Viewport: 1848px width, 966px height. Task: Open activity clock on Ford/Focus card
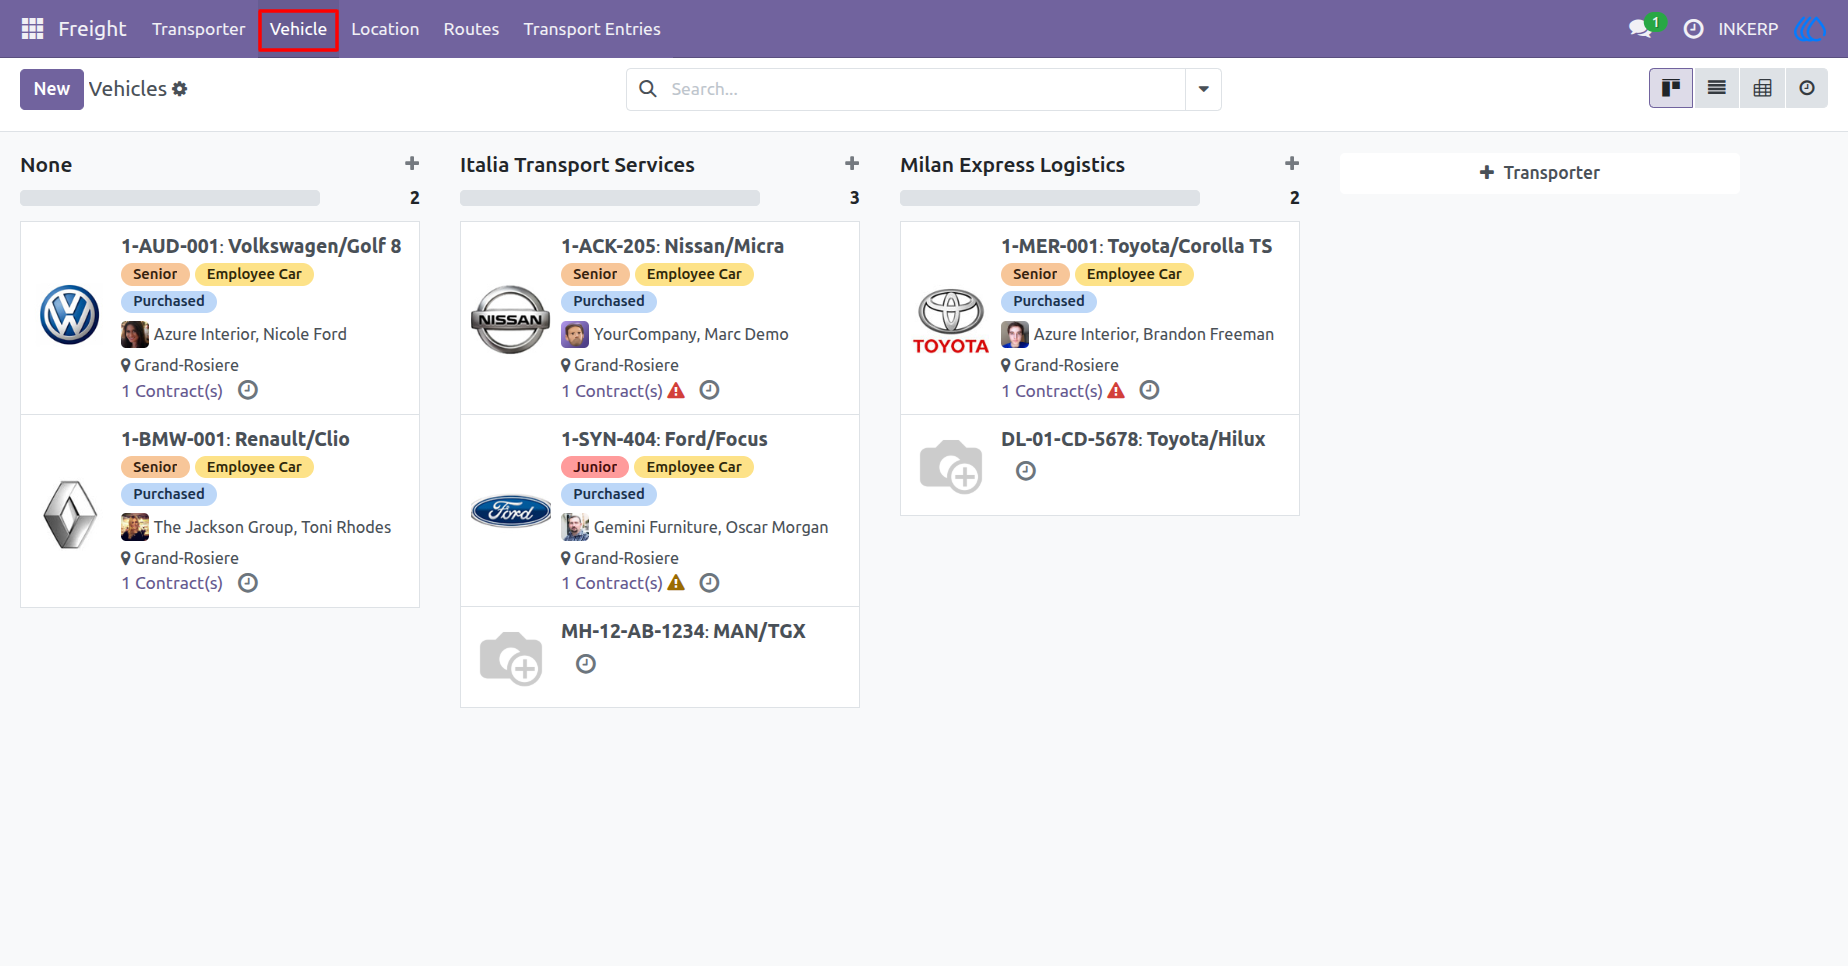pyautogui.click(x=709, y=583)
